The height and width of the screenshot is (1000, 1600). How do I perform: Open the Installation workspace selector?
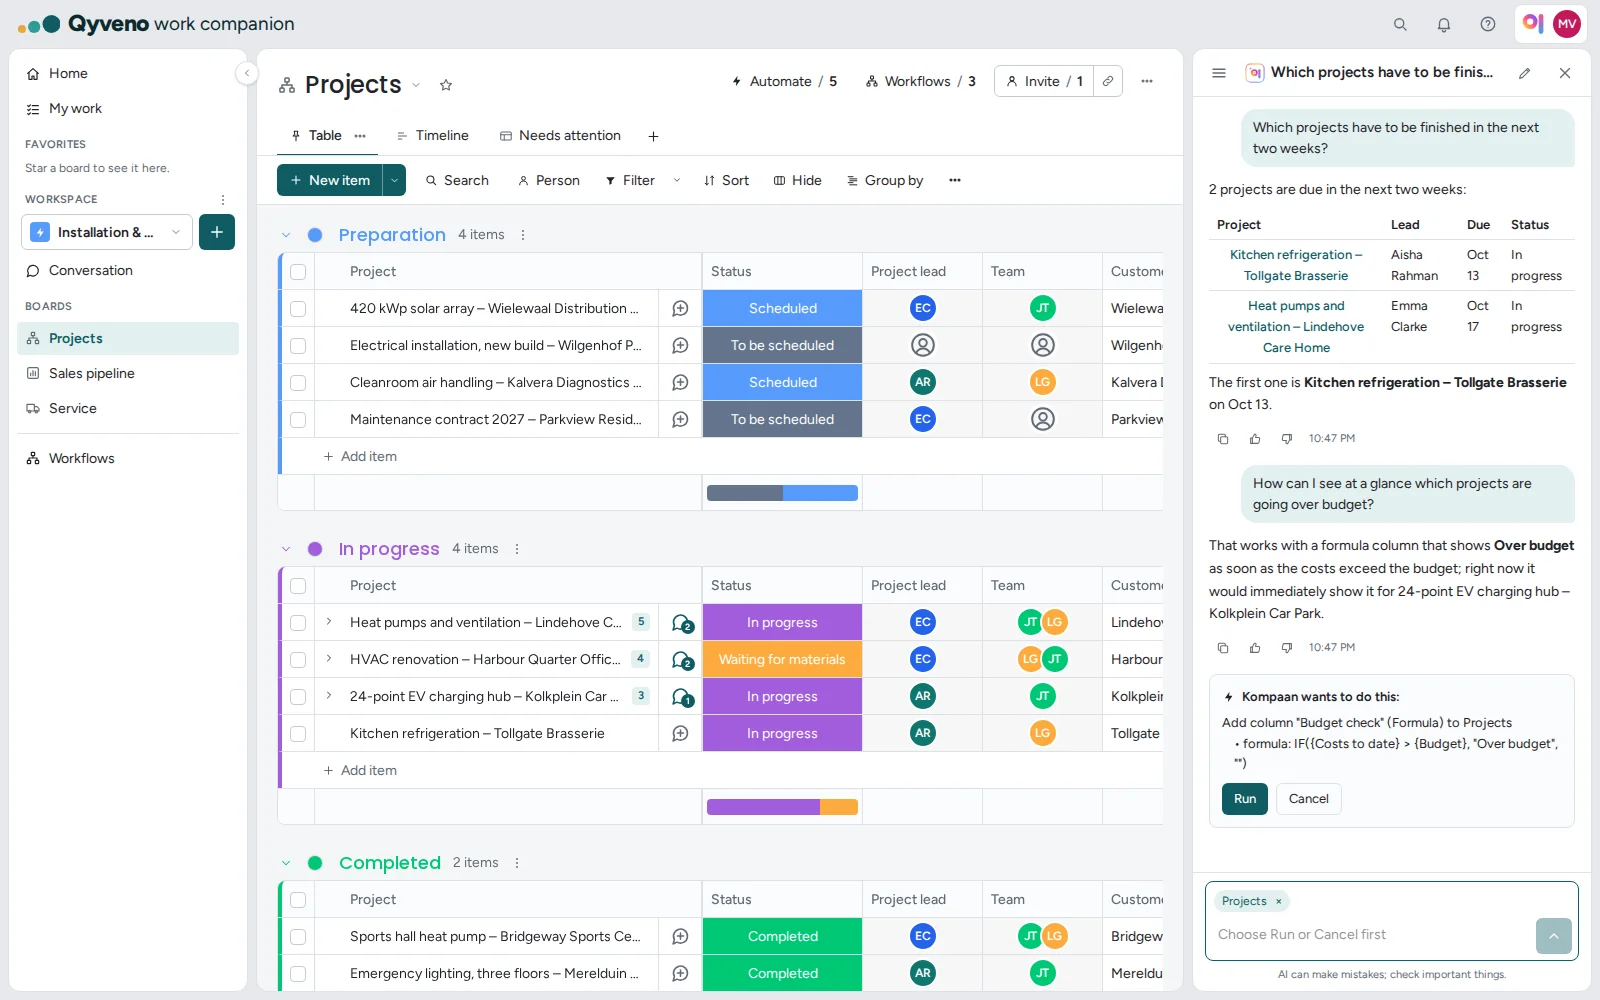click(x=107, y=232)
